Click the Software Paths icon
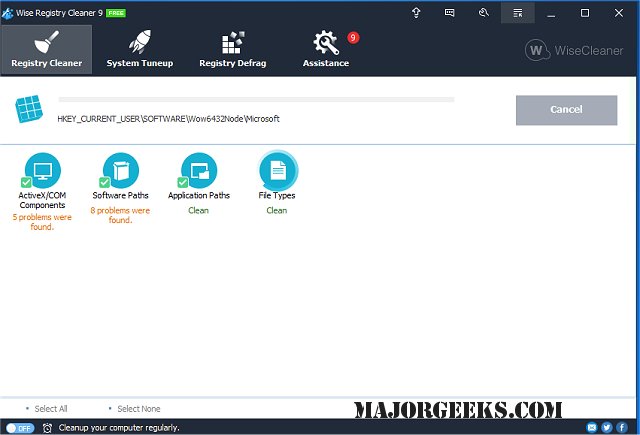640x435 pixels. click(x=121, y=170)
